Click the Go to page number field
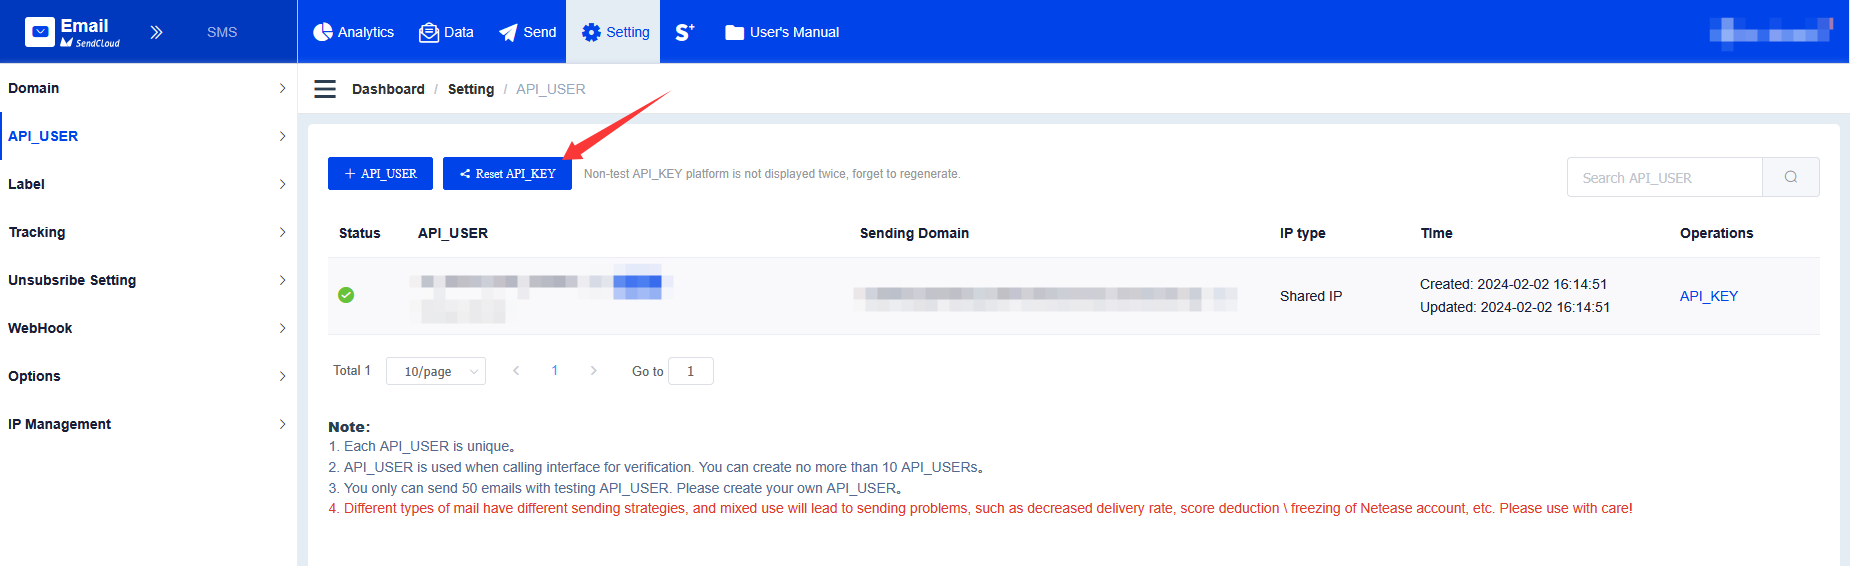 coord(690,371)
